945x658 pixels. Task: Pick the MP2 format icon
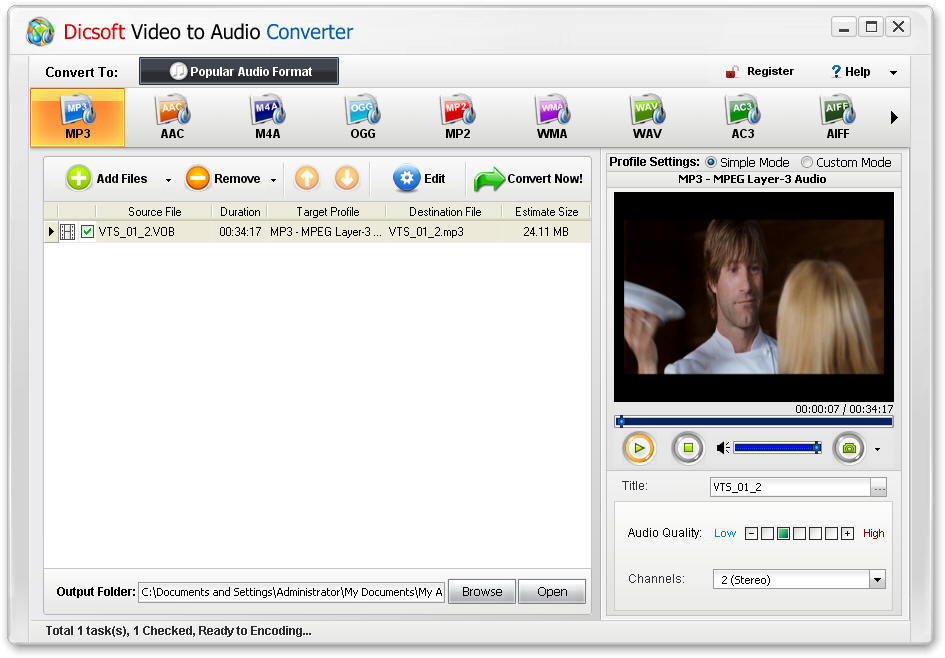pyautogui.click(x=457, y=118)
